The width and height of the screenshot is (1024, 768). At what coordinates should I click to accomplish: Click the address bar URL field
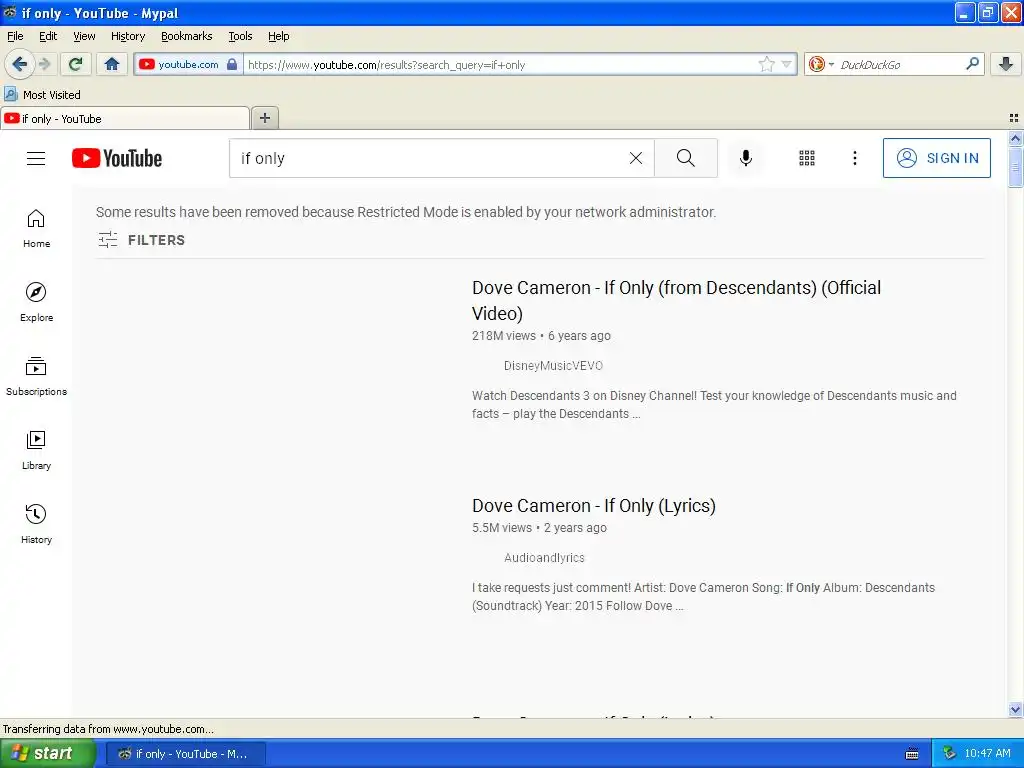tap(500, 65)
